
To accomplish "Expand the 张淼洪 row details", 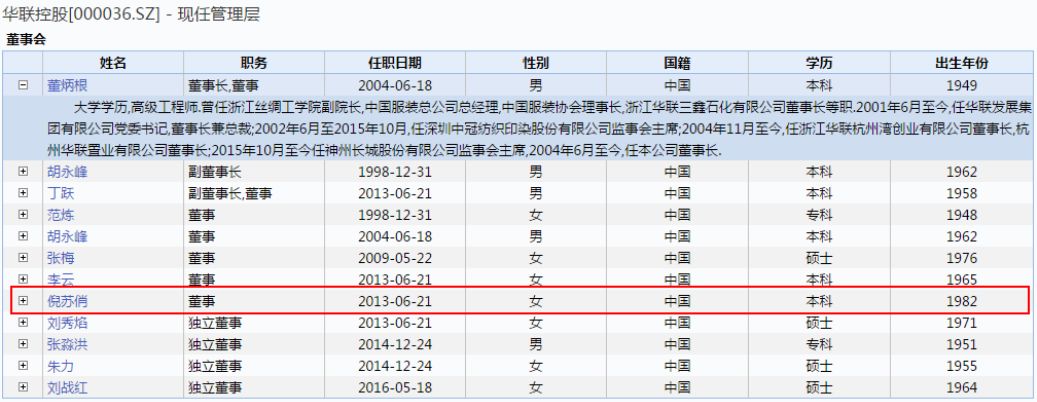I will (23, 344).
